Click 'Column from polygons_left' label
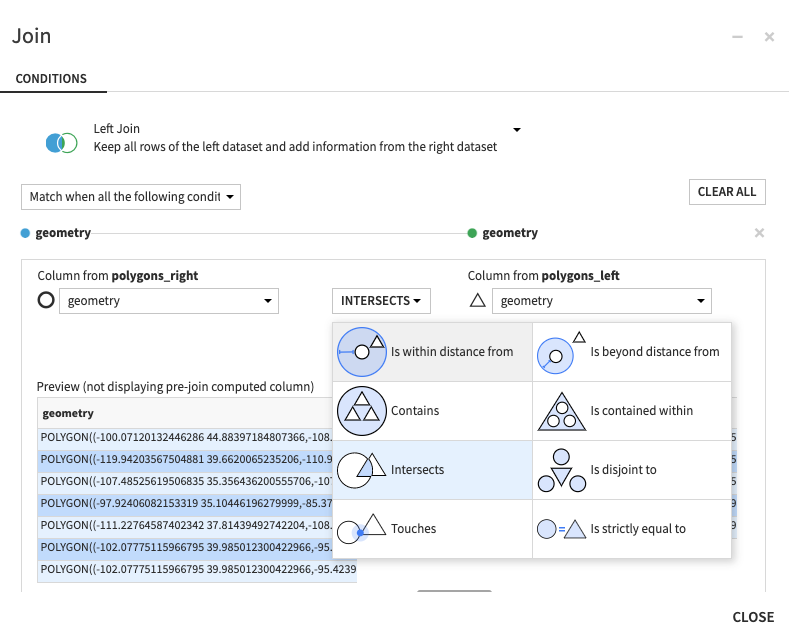This screenshot has height=632, width=789. tap(543, 276)
